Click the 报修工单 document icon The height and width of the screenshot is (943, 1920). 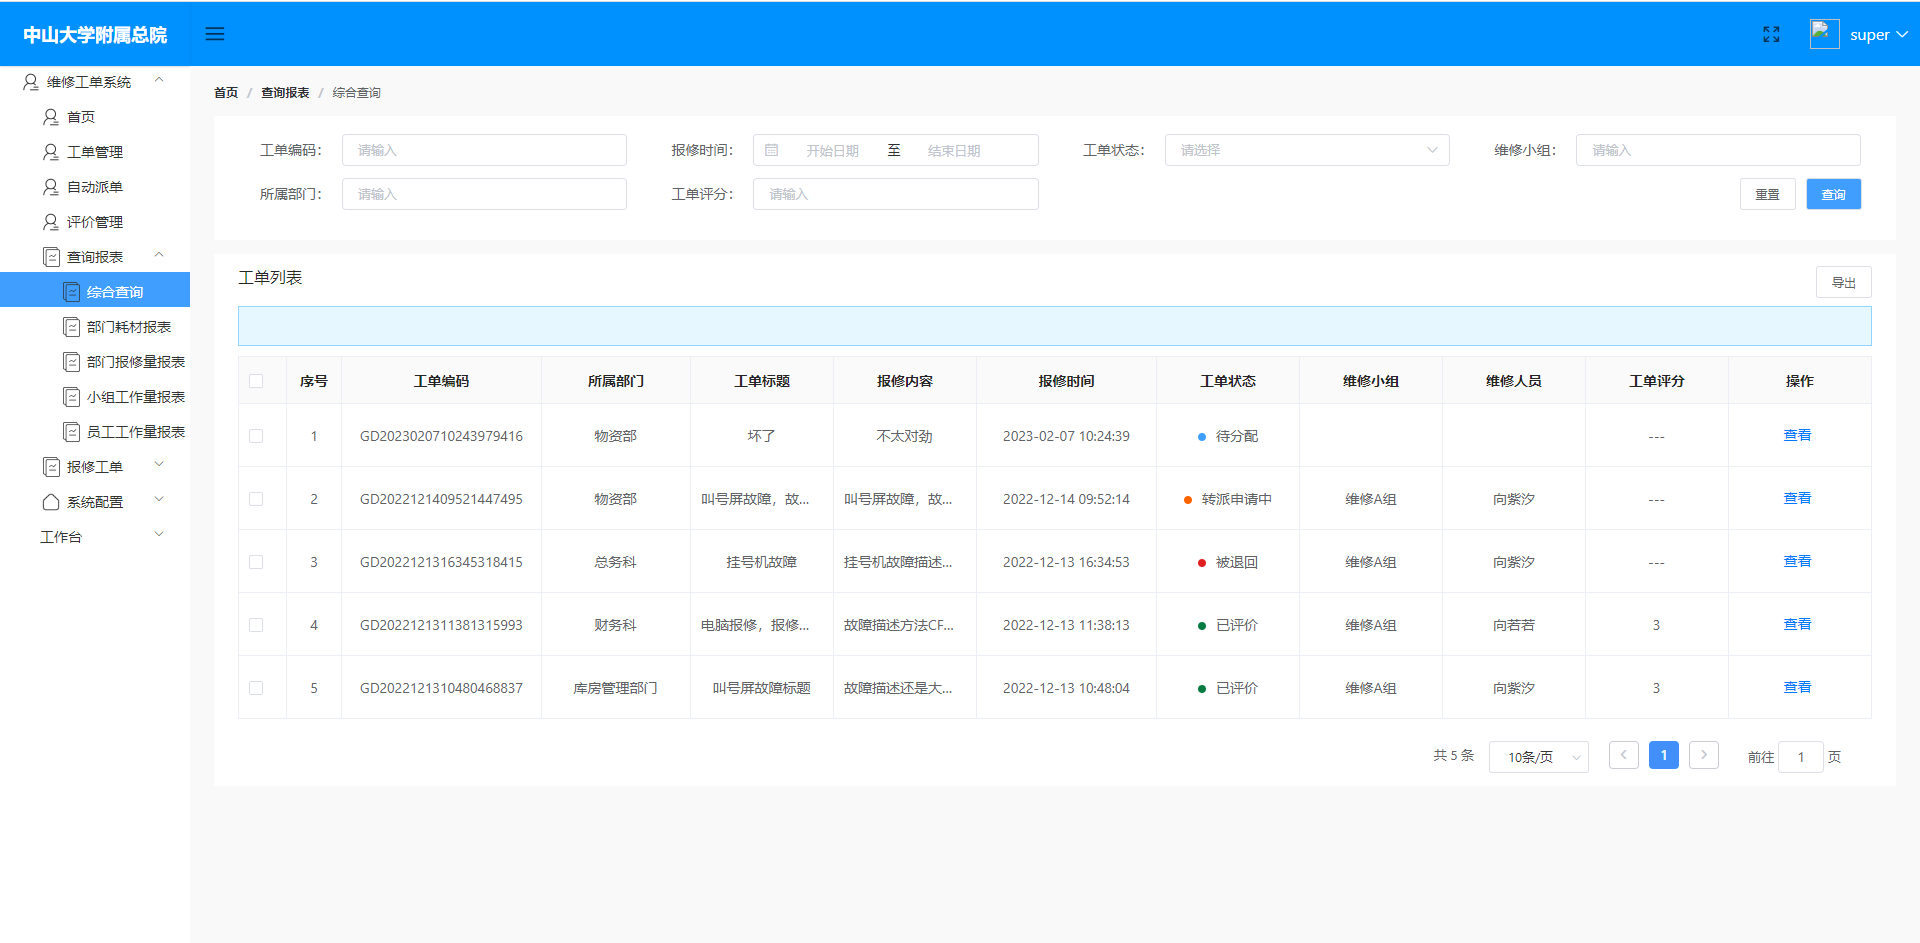(x=52, y=467)
